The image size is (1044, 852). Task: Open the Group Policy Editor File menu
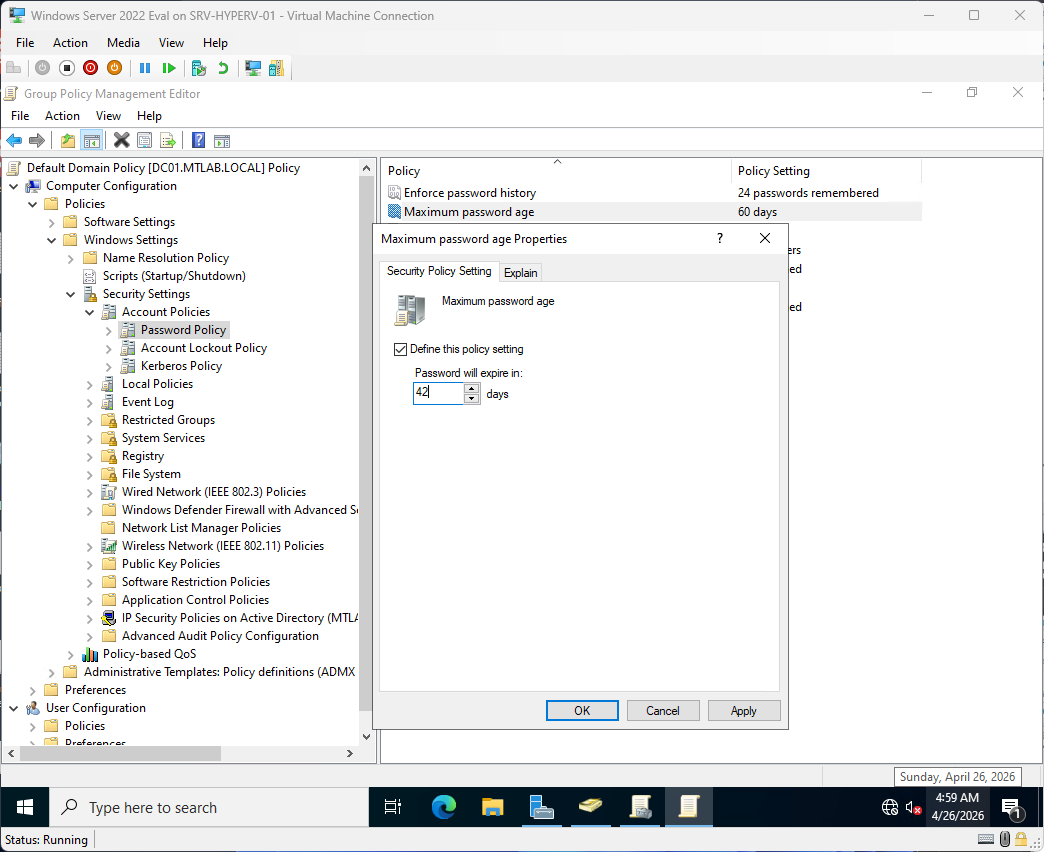point(20,116)
